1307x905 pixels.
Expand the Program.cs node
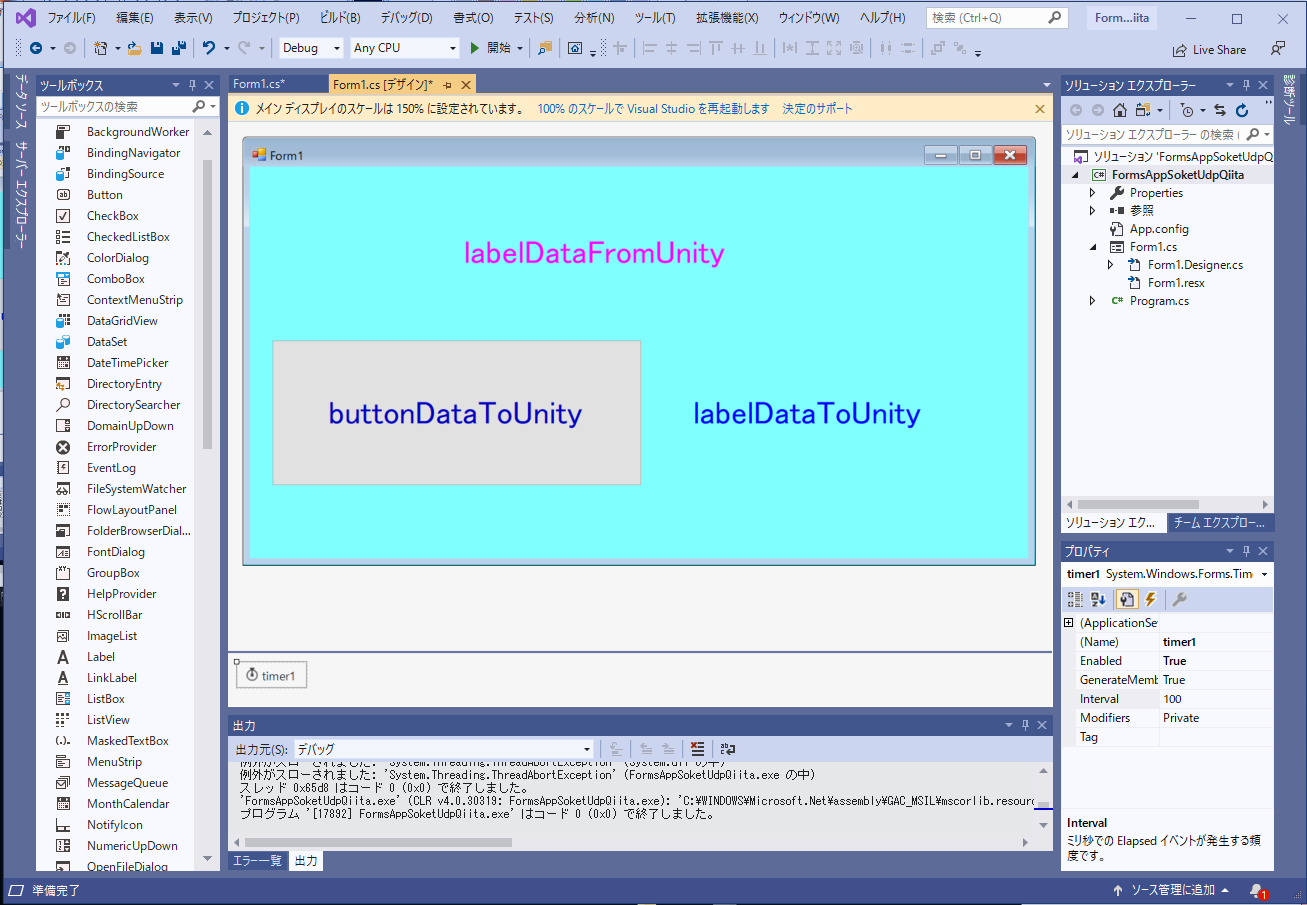[1092, 301]
